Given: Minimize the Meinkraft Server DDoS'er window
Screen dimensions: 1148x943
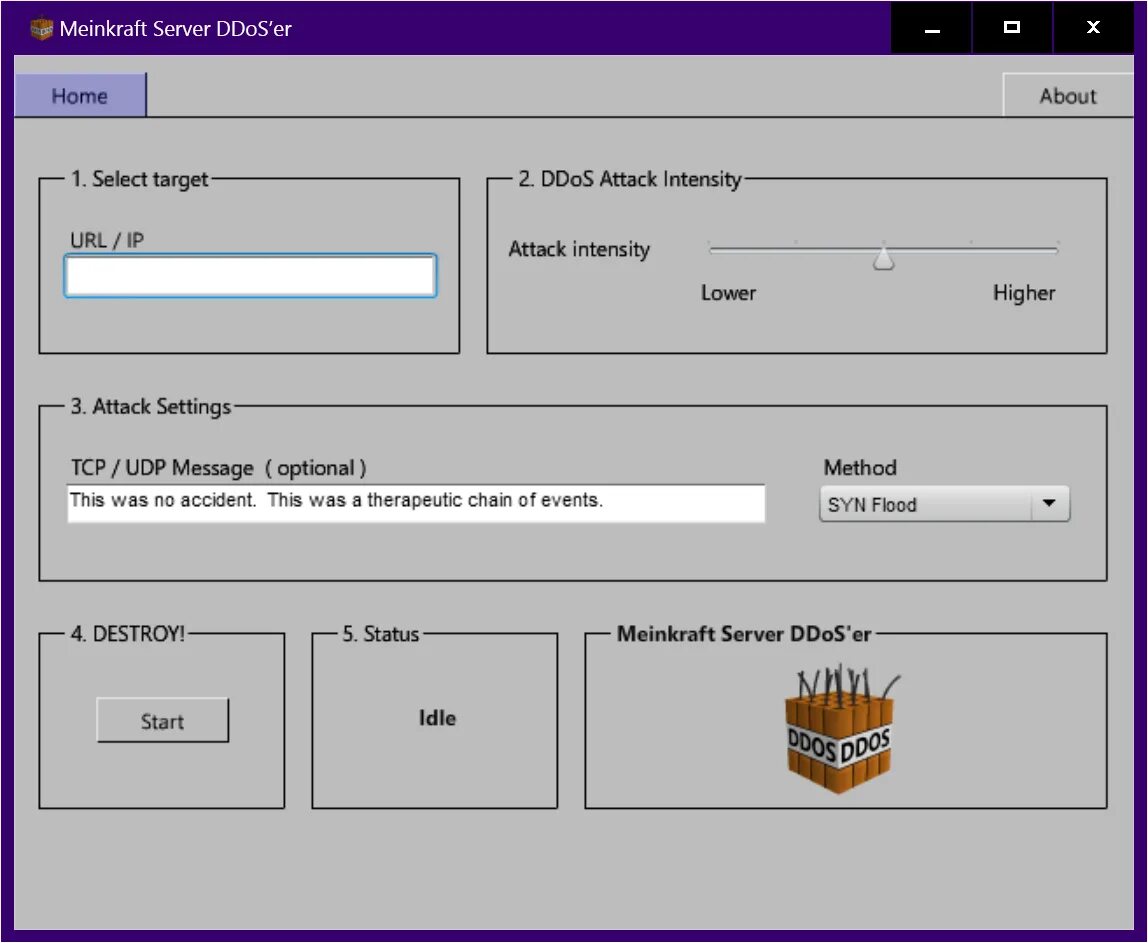Looking at the screenshot, I should [931, 28].
